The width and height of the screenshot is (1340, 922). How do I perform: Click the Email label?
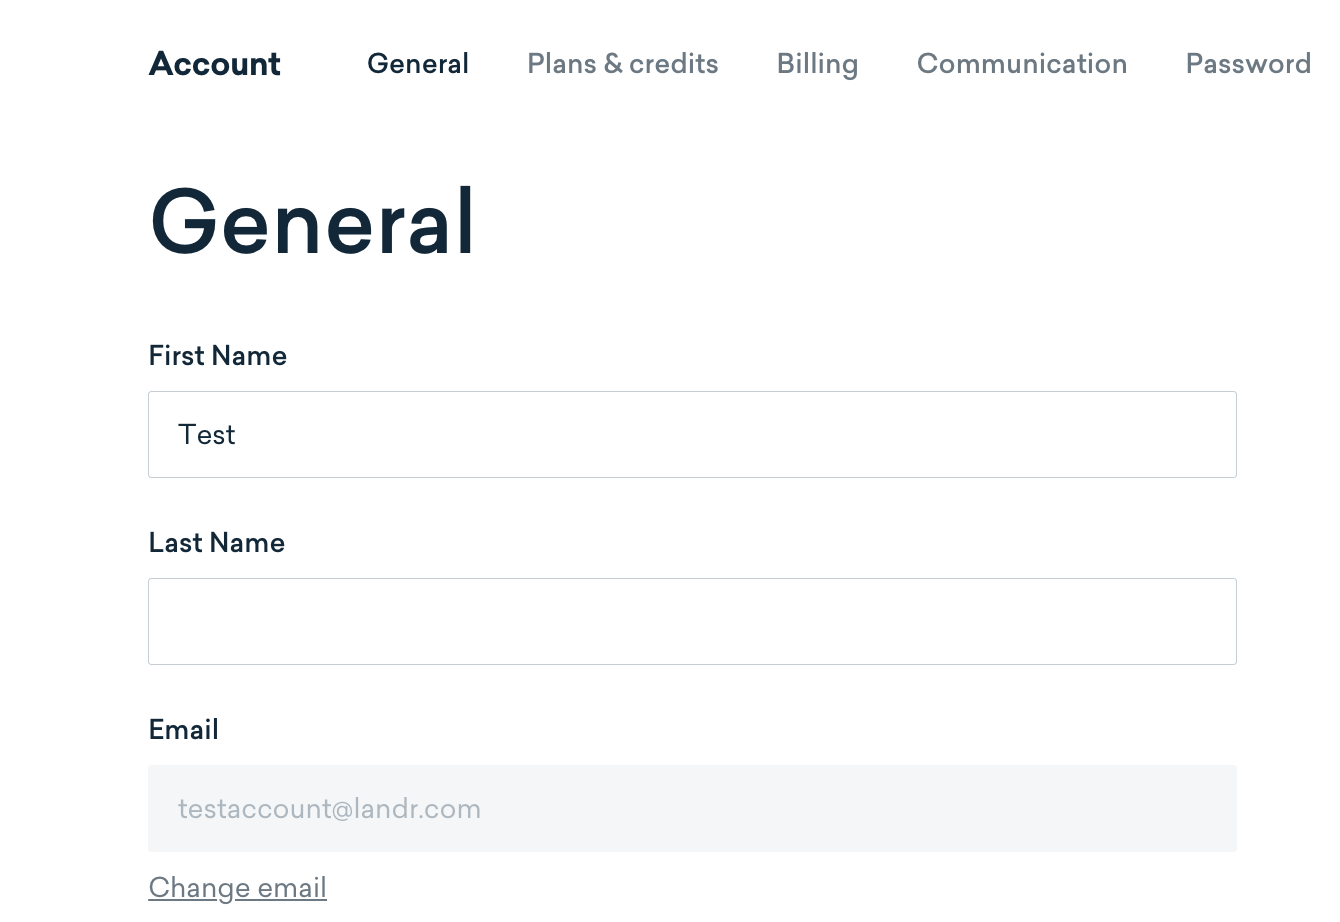point(183,730)
